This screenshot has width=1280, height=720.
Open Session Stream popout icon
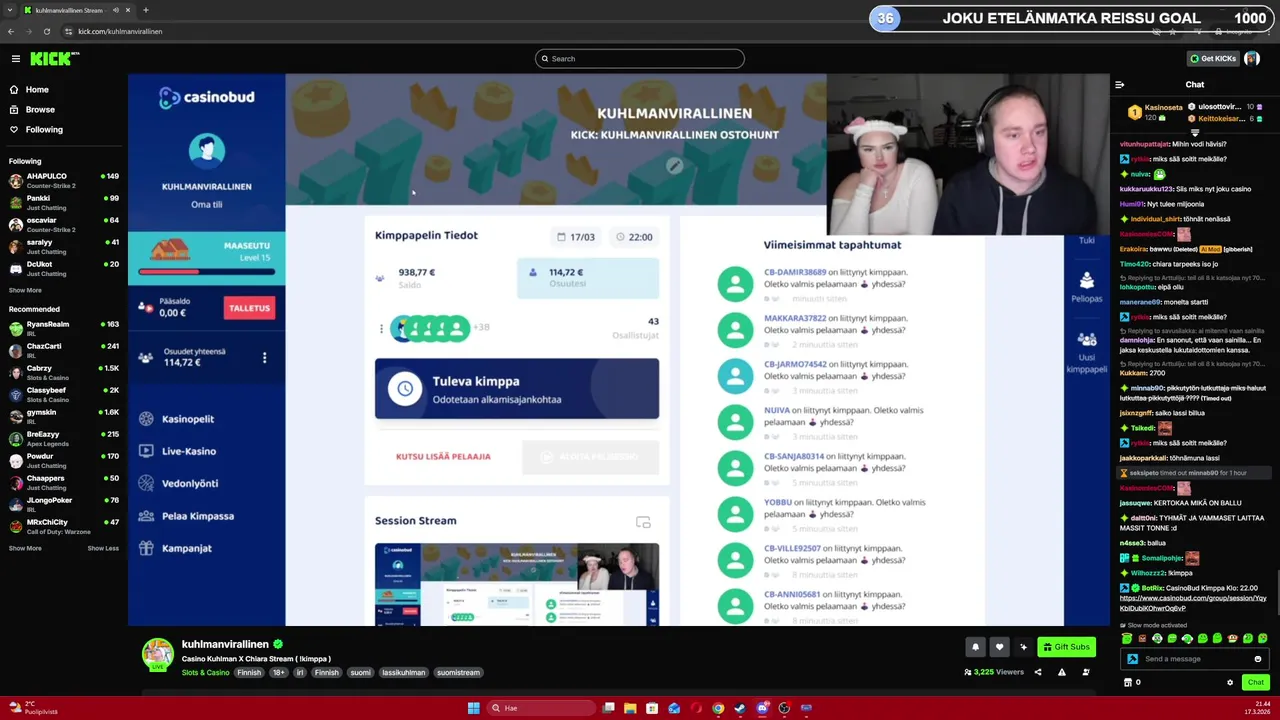(x=643, y=522)
